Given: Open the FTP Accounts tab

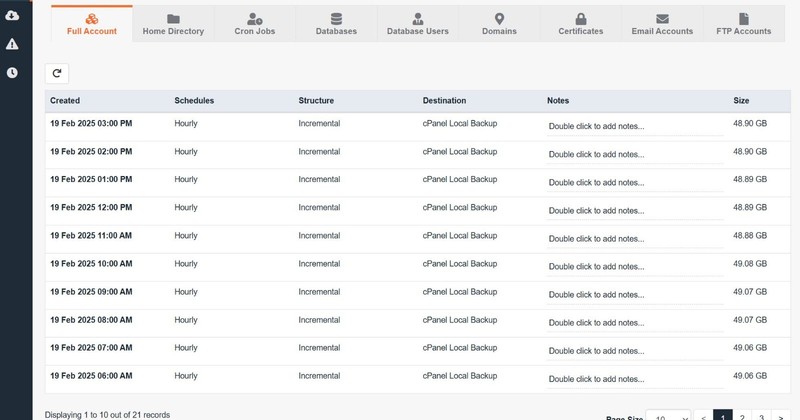Looking at the screenshot, I should click(x=744, y=24).
